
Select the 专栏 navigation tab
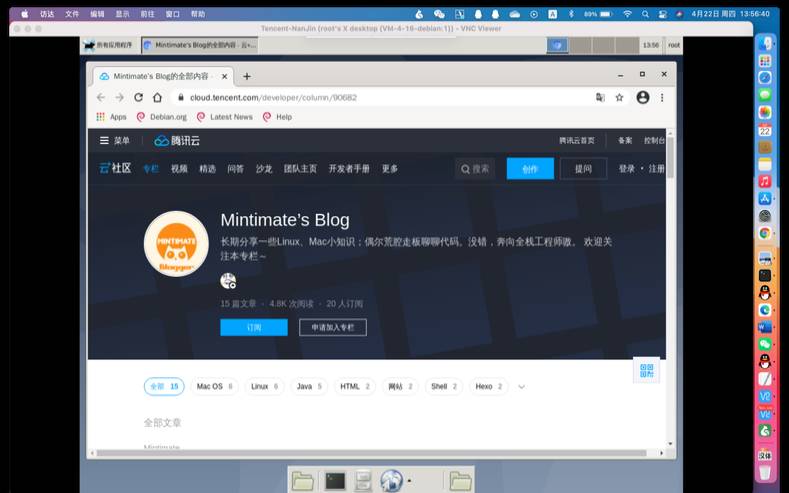point(151,169)
